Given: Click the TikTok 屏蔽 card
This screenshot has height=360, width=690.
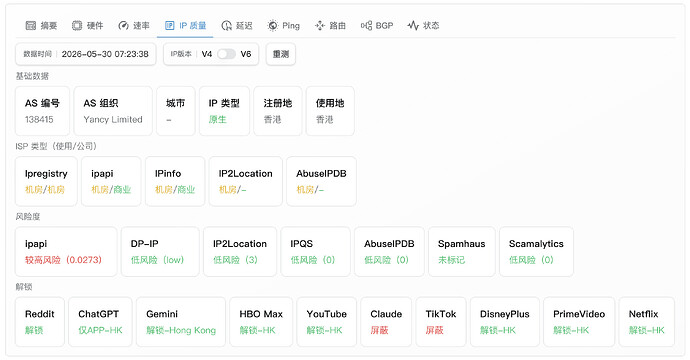Looking at the screenshot, I should pyautogui.click(x=440, y=322).
